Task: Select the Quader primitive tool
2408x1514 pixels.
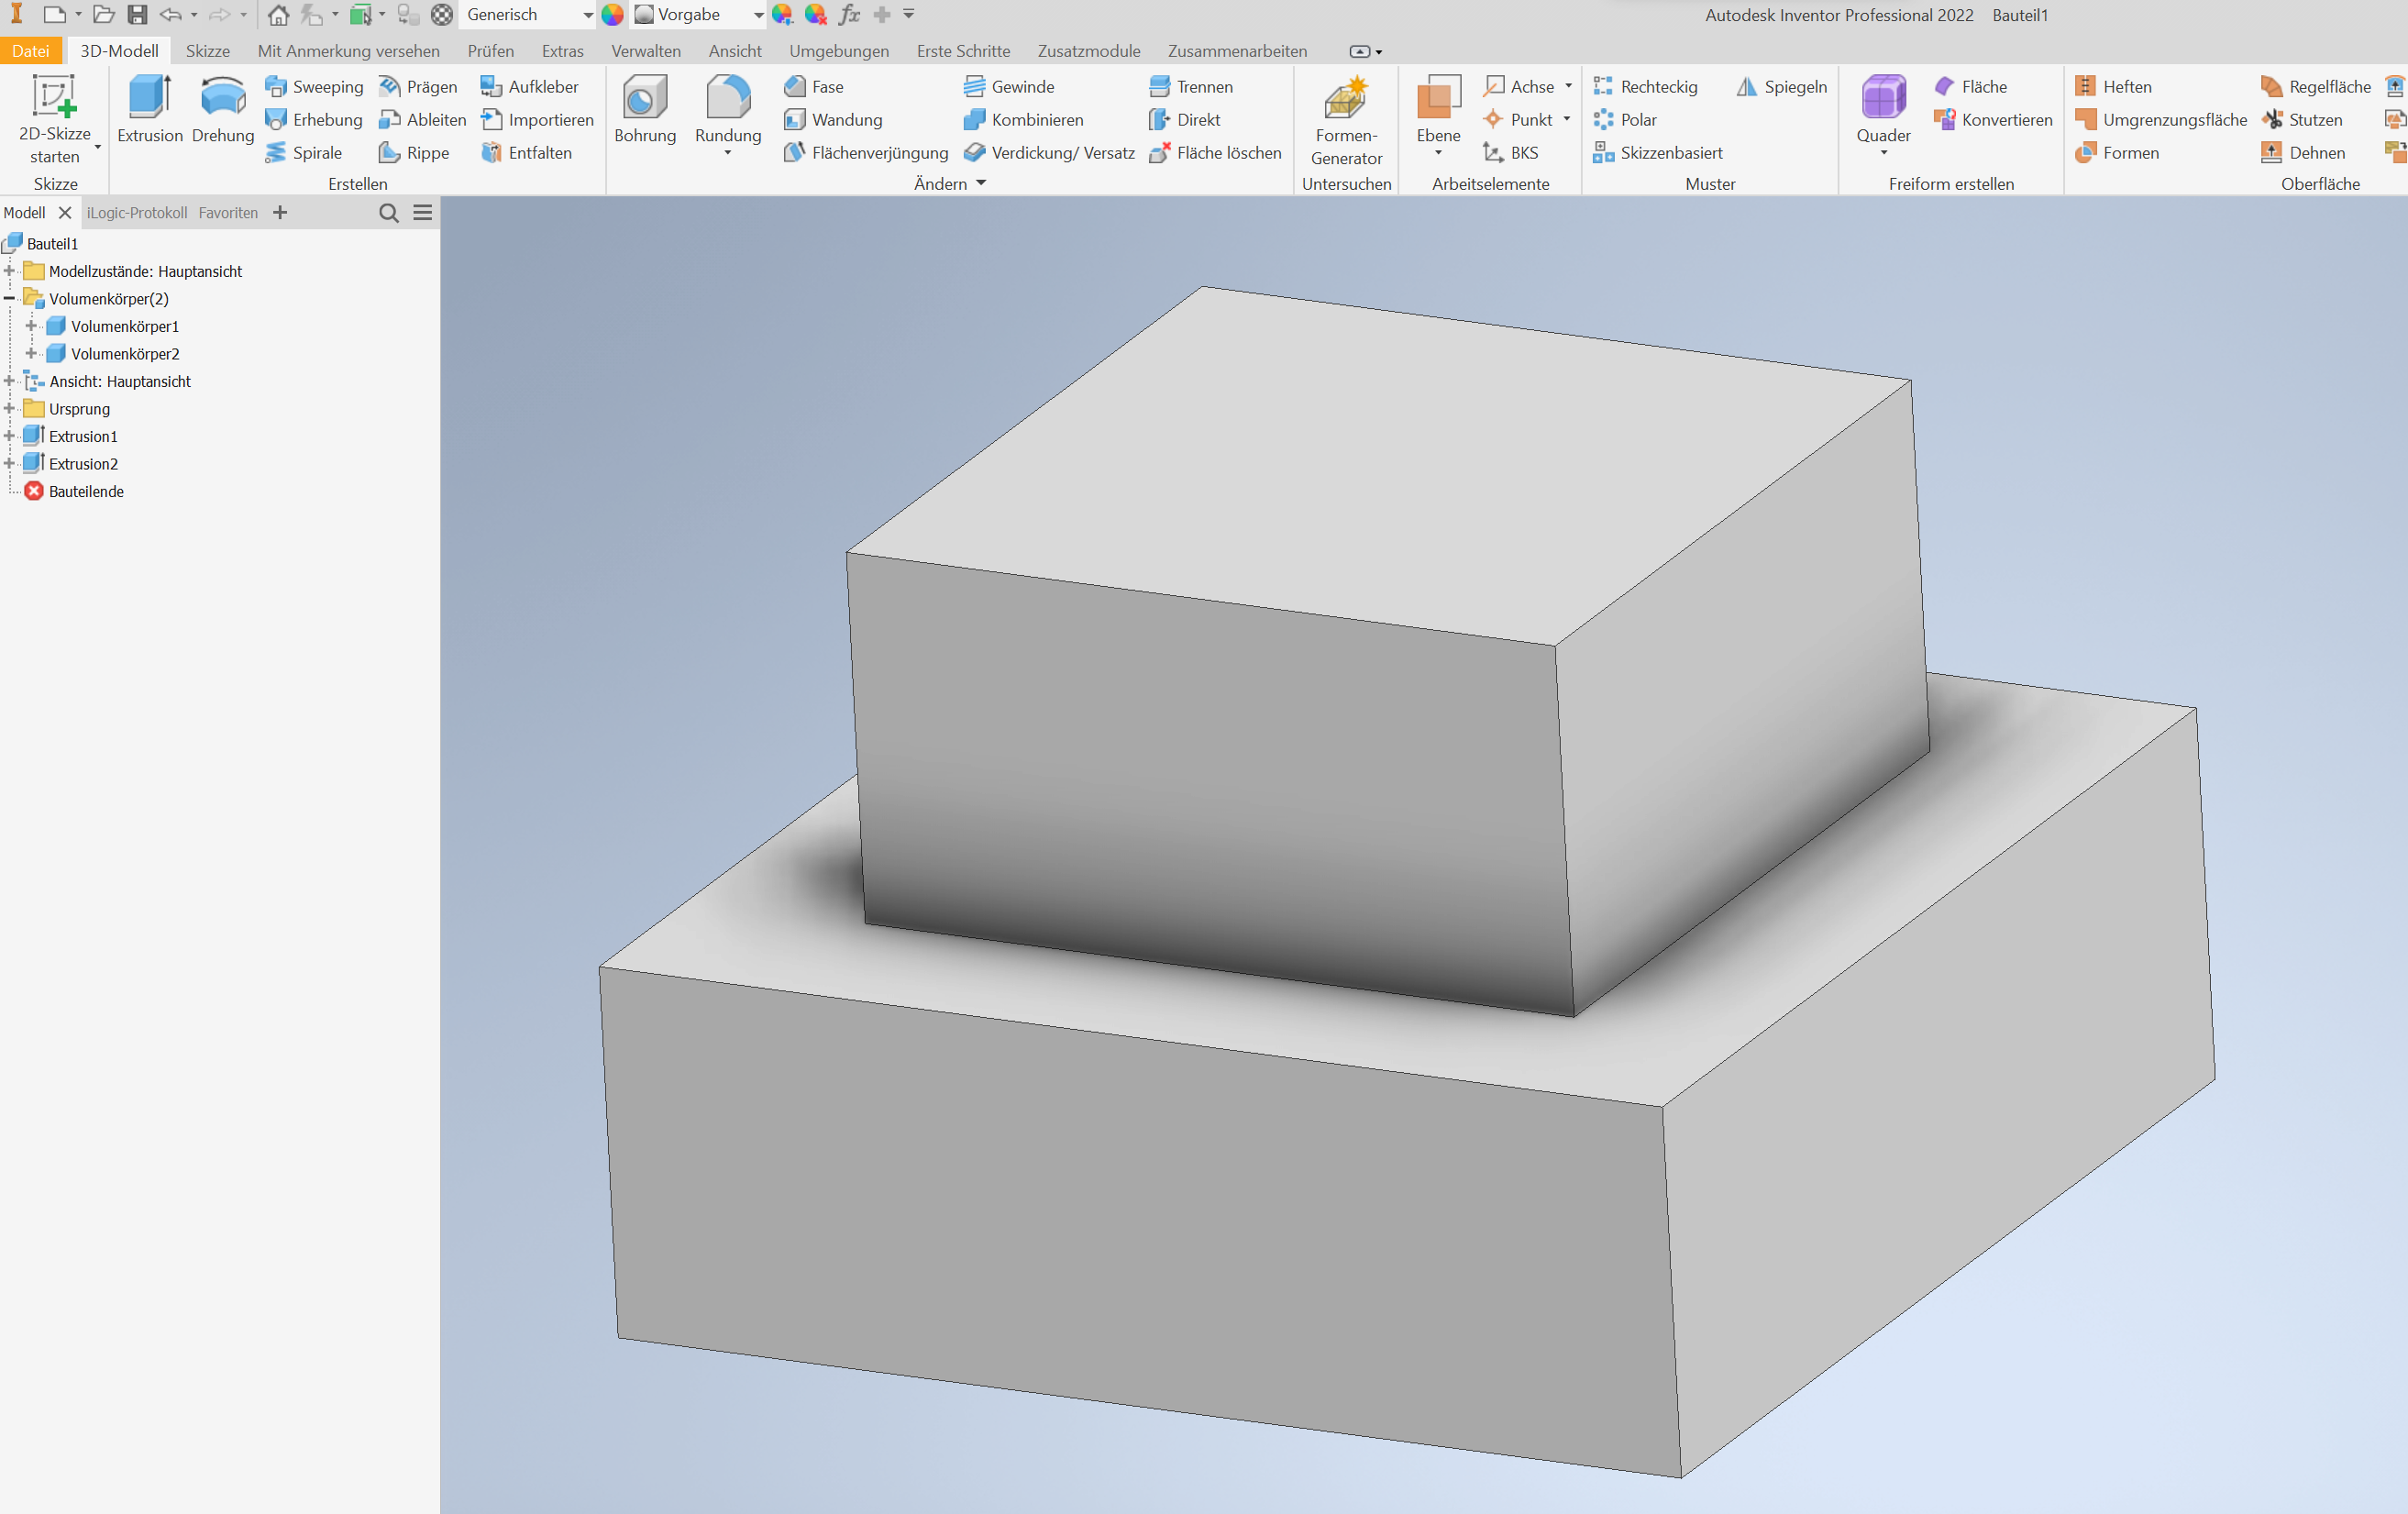Action: coord(1883,110)
